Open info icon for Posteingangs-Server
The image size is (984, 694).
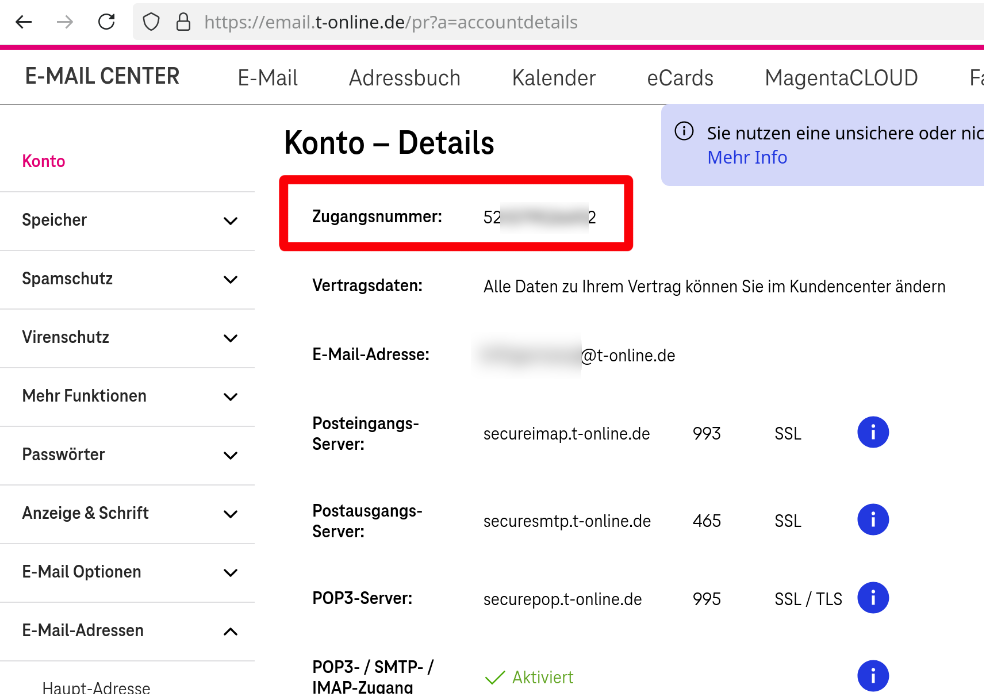873,433
